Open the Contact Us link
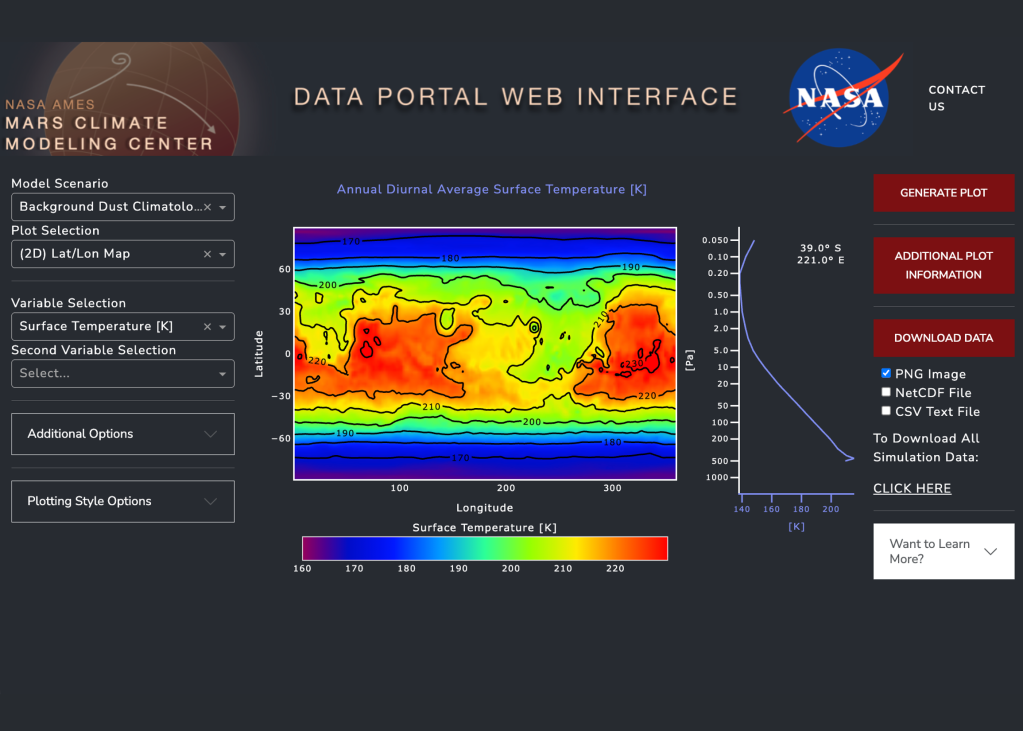The height and width of the screenshot is (731, 1023). (x=956, y=98)
